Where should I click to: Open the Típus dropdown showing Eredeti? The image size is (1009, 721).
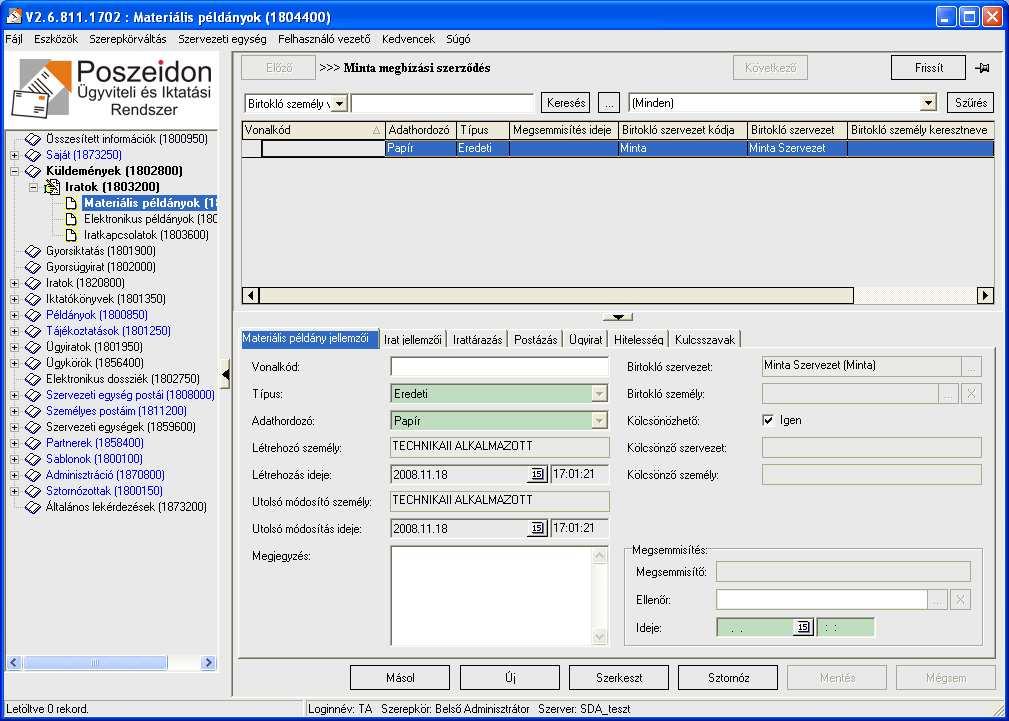pyautogui.click(x=599, y=394)
